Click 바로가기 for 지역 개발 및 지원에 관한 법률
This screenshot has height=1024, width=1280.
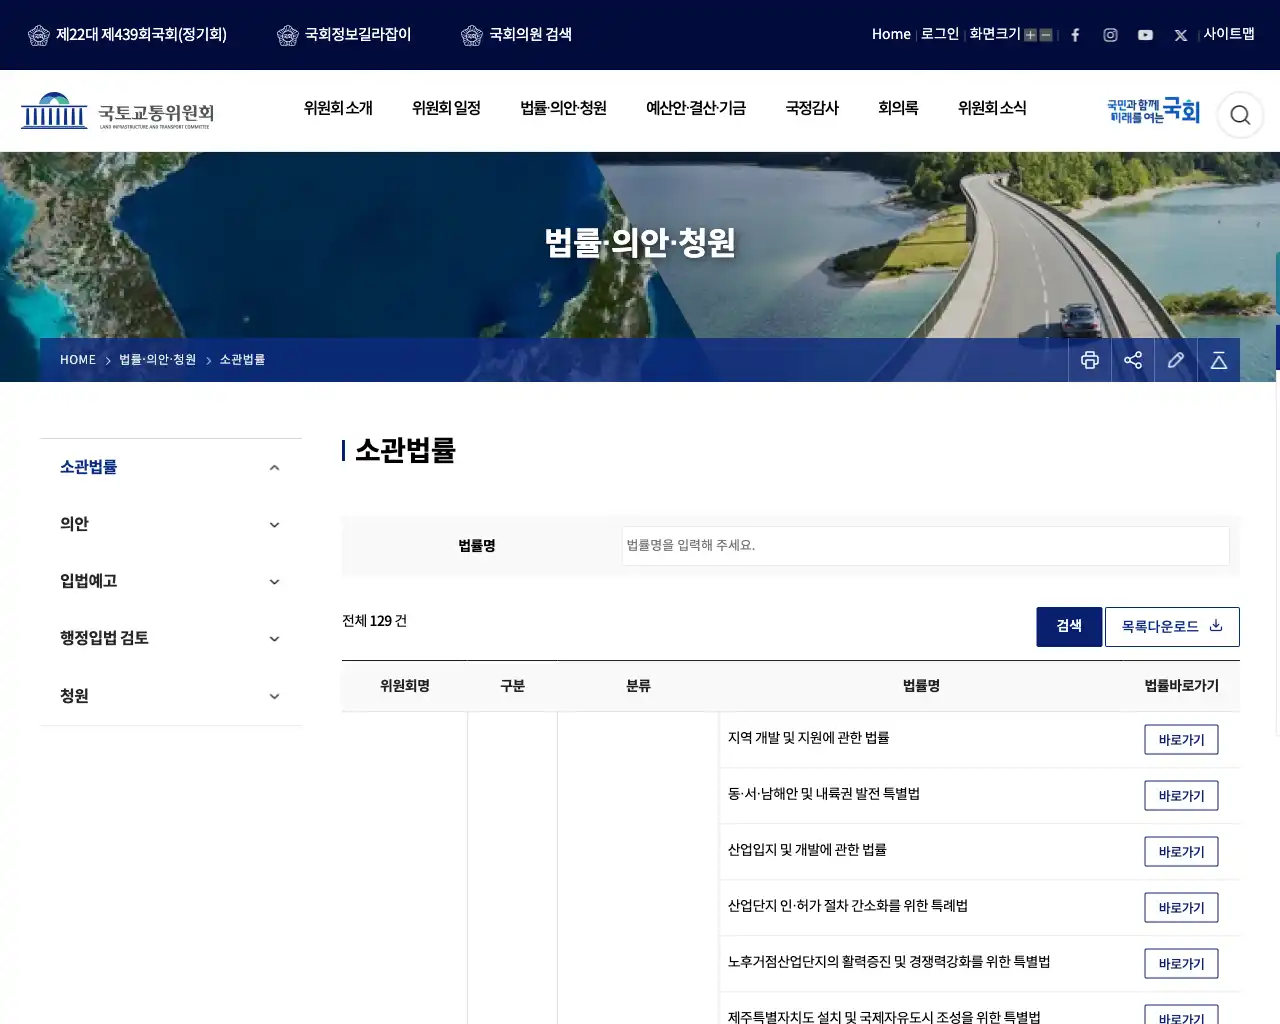[1181, 740]
